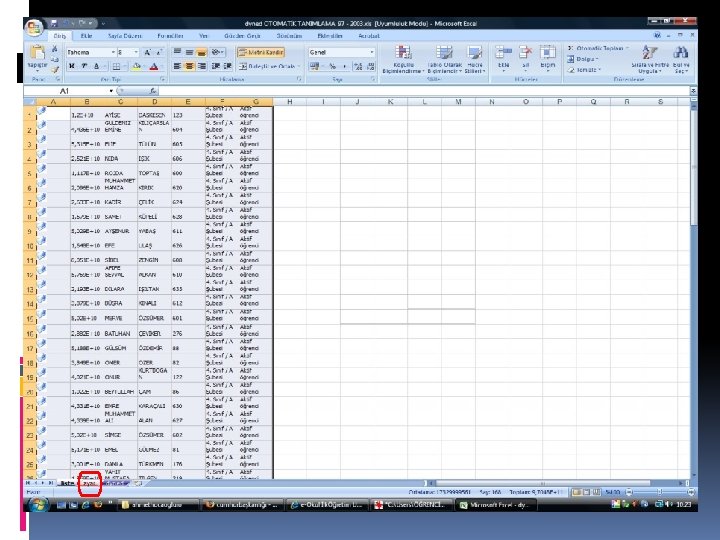Click the zoom out minus button
Image resolution: width=720 pixels, height=540 pixels.
pyautogui.click(x=629, y=492)
